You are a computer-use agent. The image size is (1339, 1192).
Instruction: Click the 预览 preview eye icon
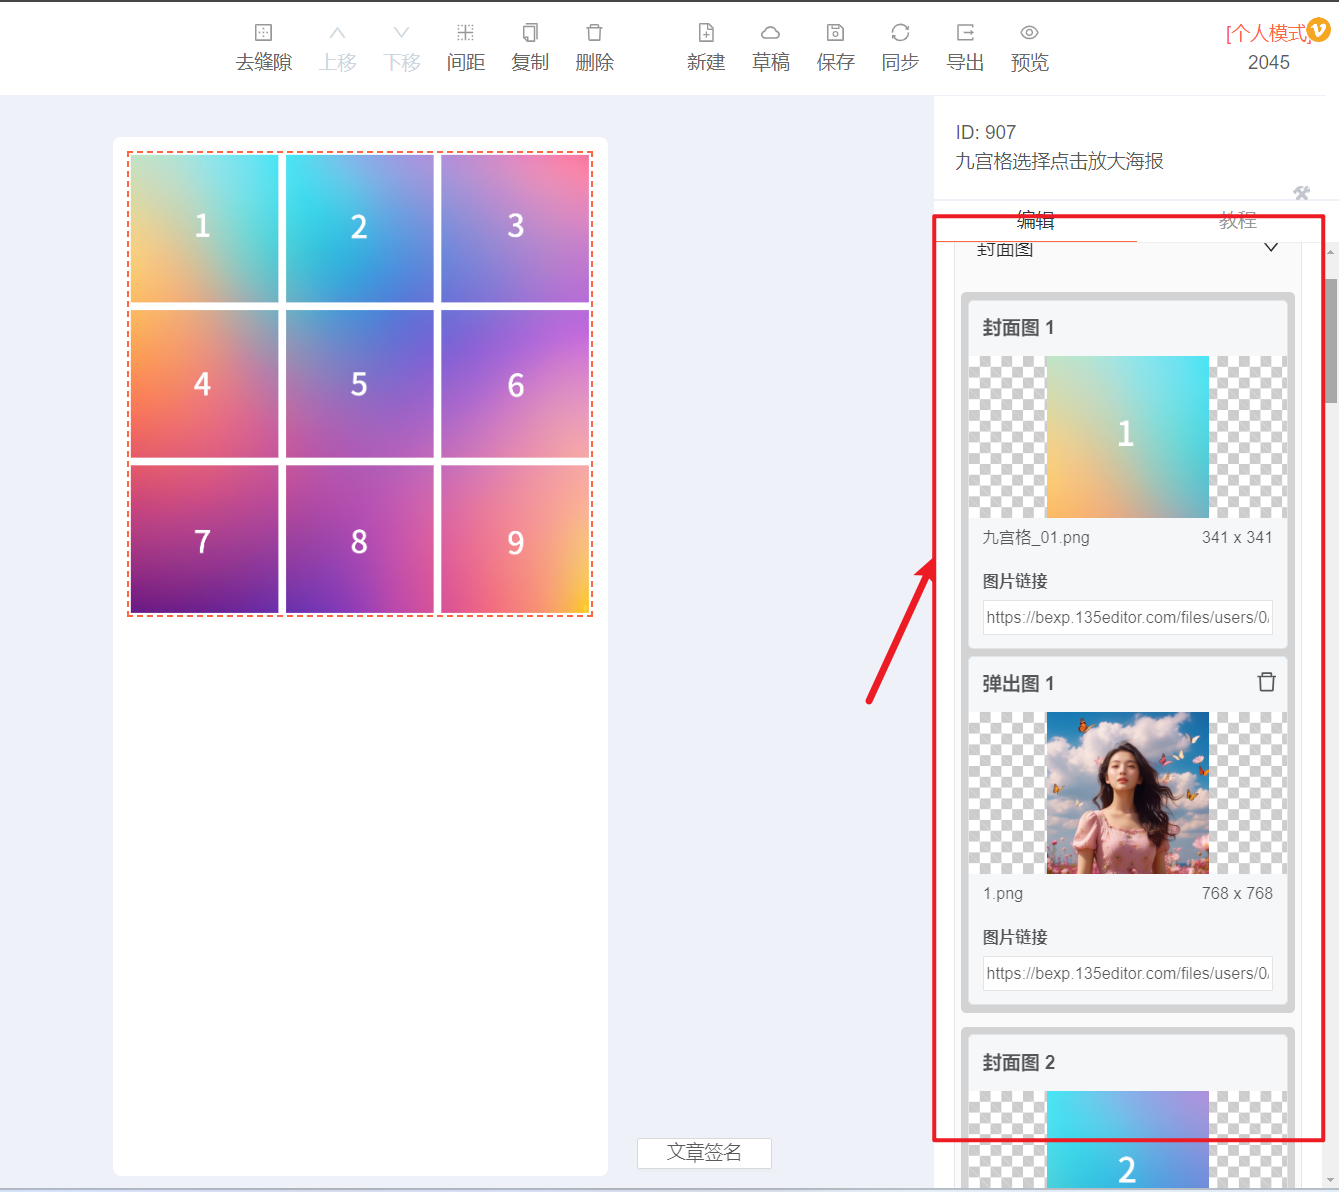coord(1030,32)
